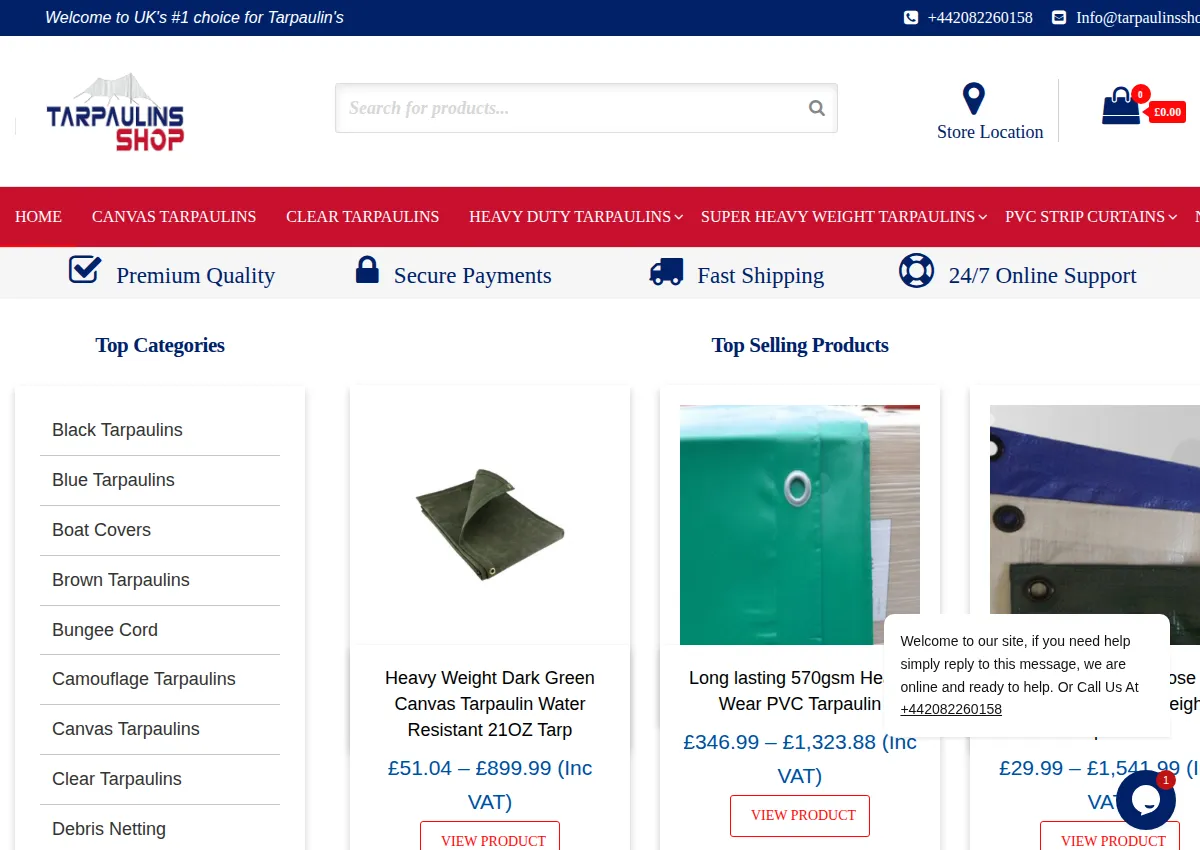This screenshot has width=1200, height=850.
Task: Click phone number in chat welcome popup
Action: tap(951, 709)
